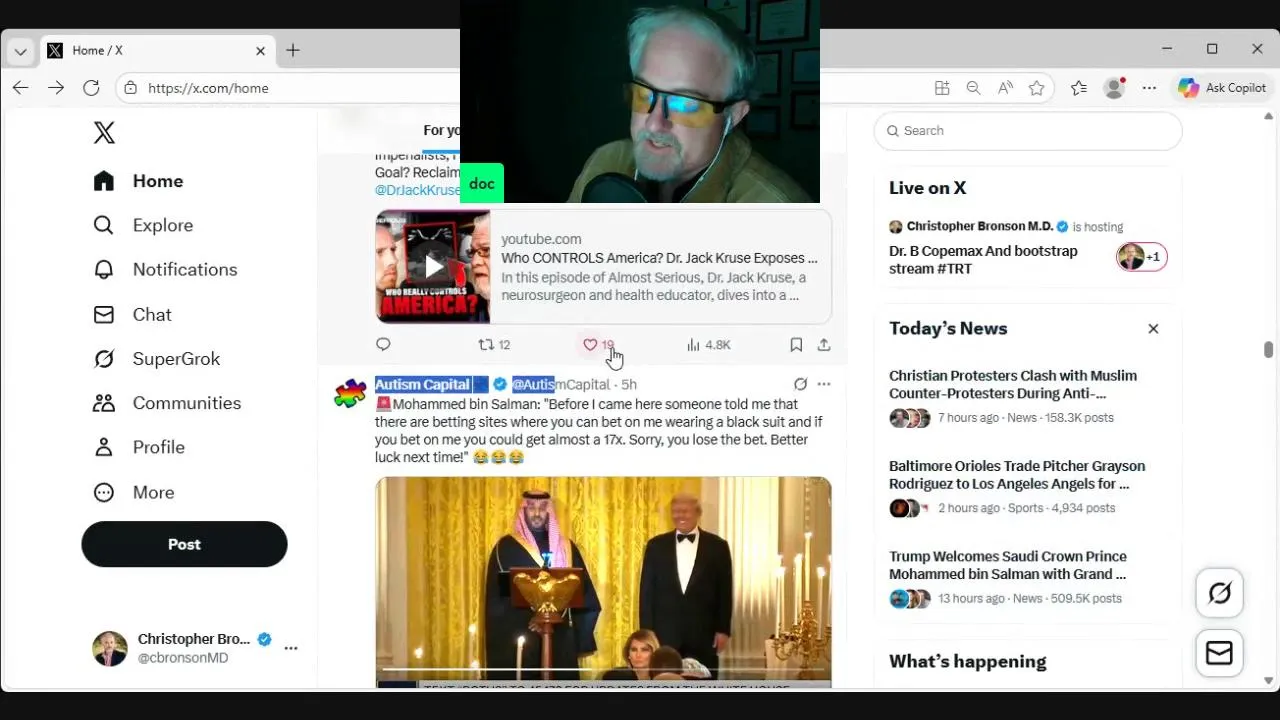This screenshot has width=1280, height=720.
Task: Open Christian Protesters Clash news story
Action: coord(1013,385)
